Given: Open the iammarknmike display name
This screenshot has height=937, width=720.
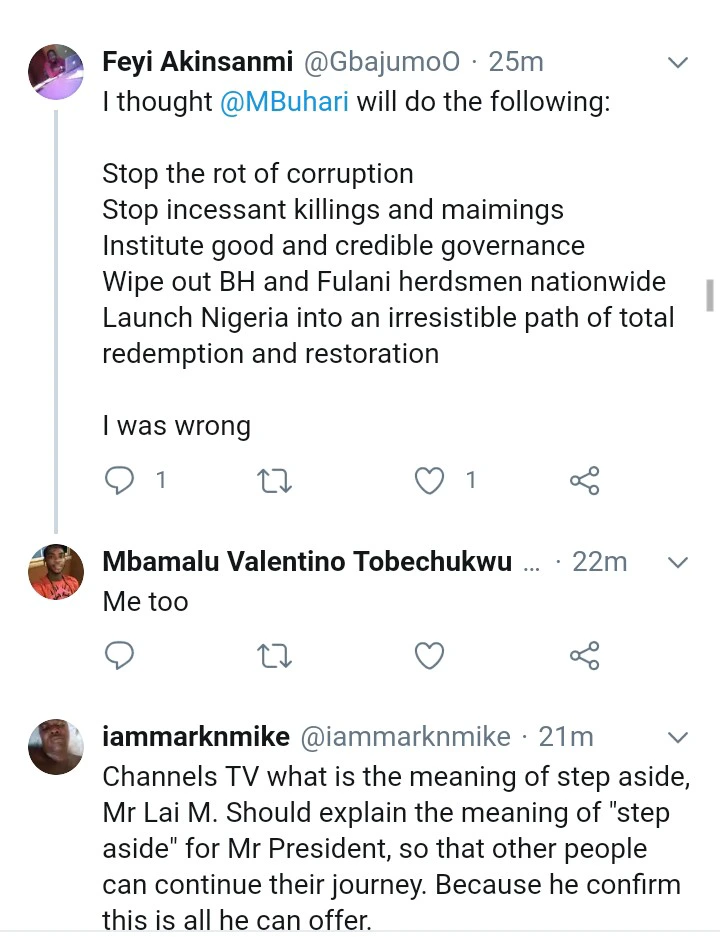Looking at the screenshot, I should point(196,737).
